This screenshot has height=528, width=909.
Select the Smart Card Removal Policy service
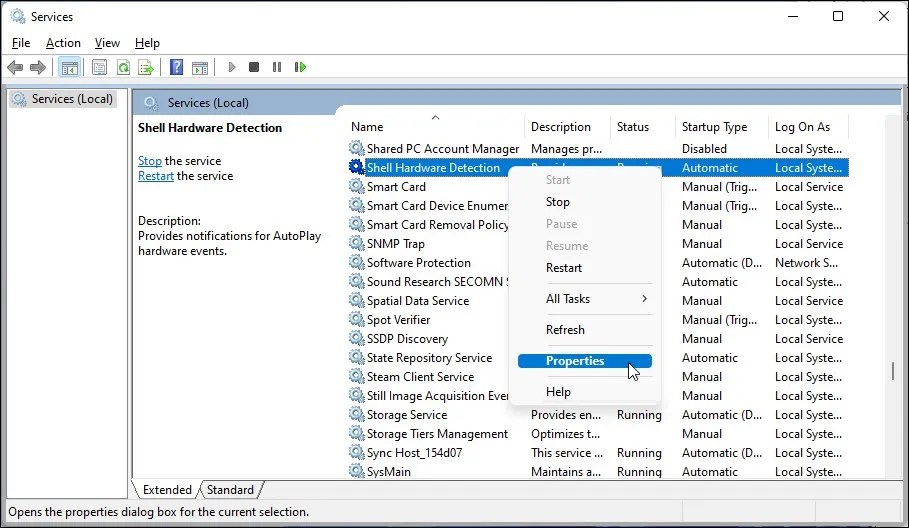pyautogui.click(x=437, y=225)
